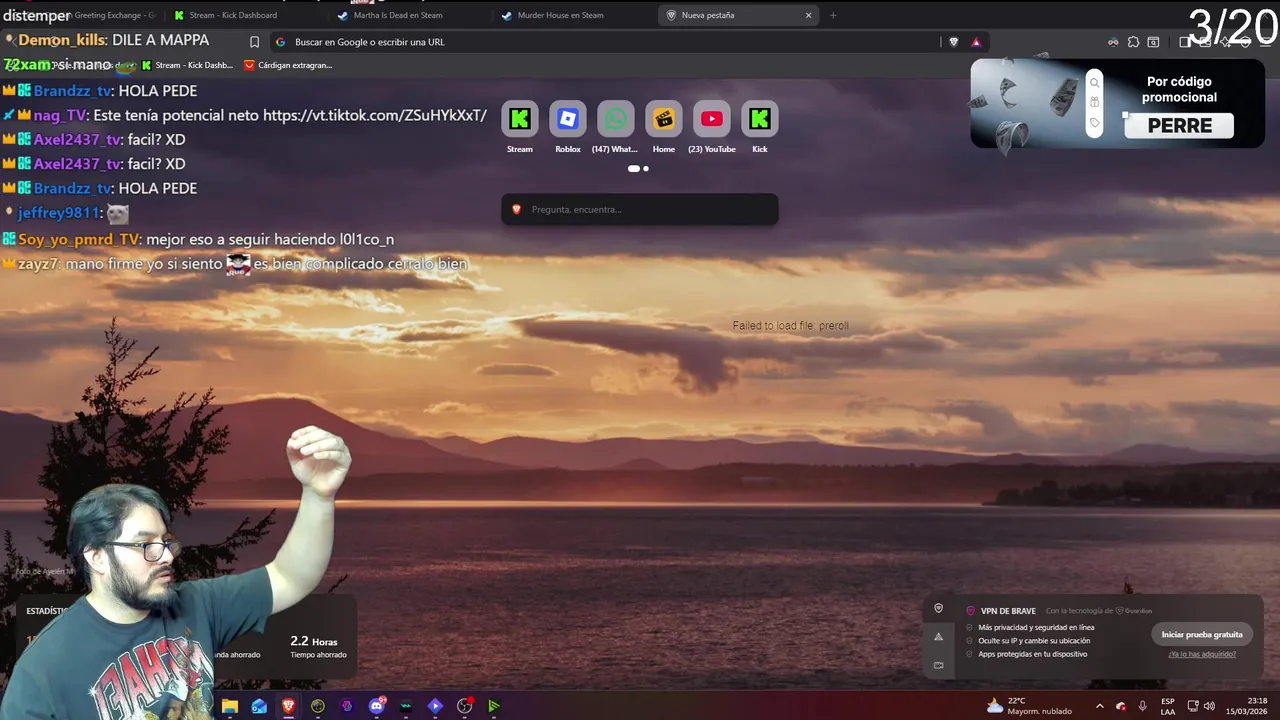Open Outlook from the taskbar
Viewport: 1280px width, 720px height.
point(259,706)
